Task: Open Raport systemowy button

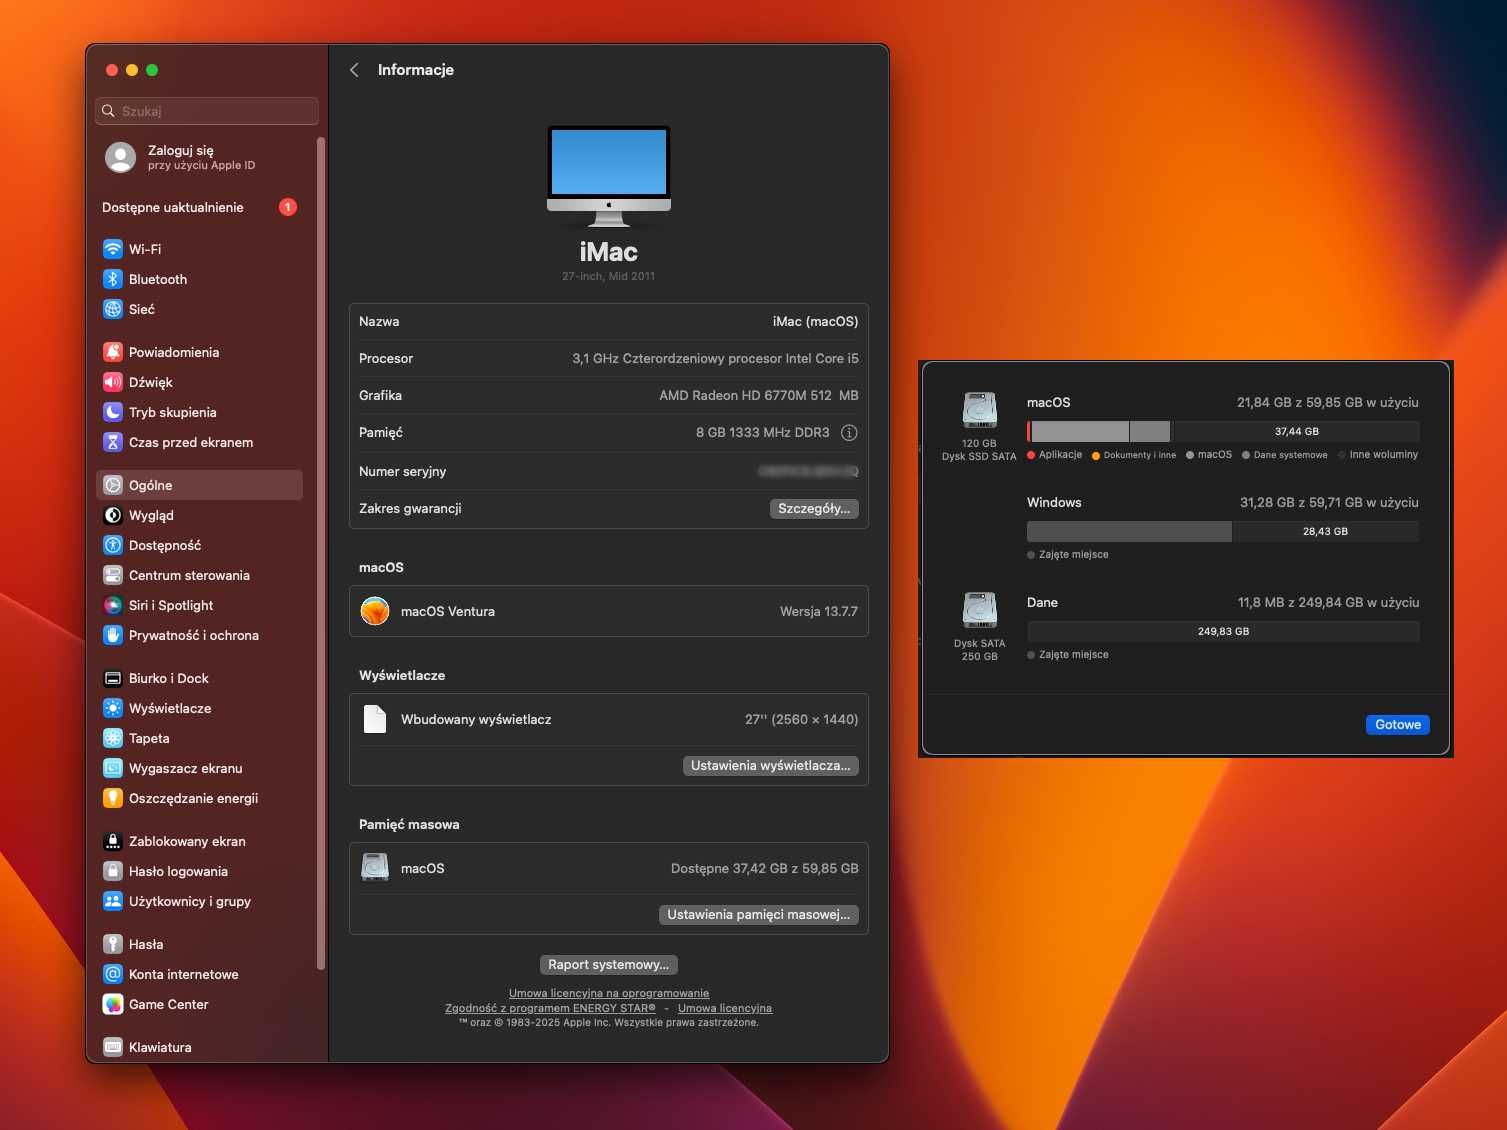Action: (x=608, y=964)
